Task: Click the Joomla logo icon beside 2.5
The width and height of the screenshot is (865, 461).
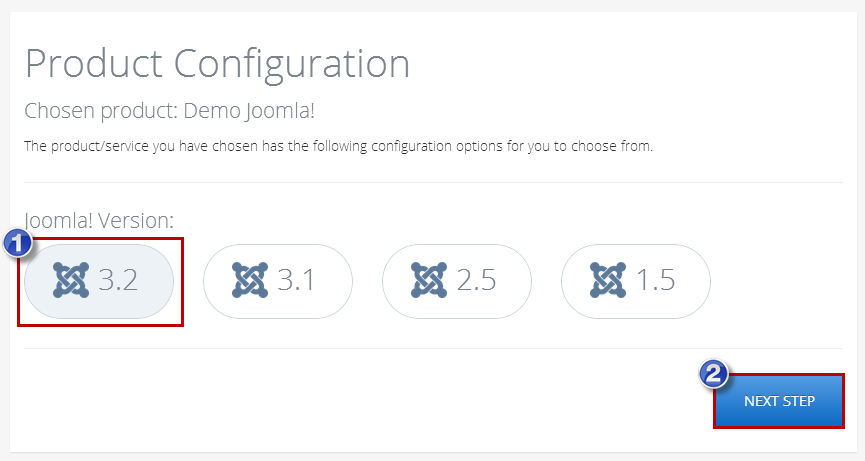Action: 429,280
